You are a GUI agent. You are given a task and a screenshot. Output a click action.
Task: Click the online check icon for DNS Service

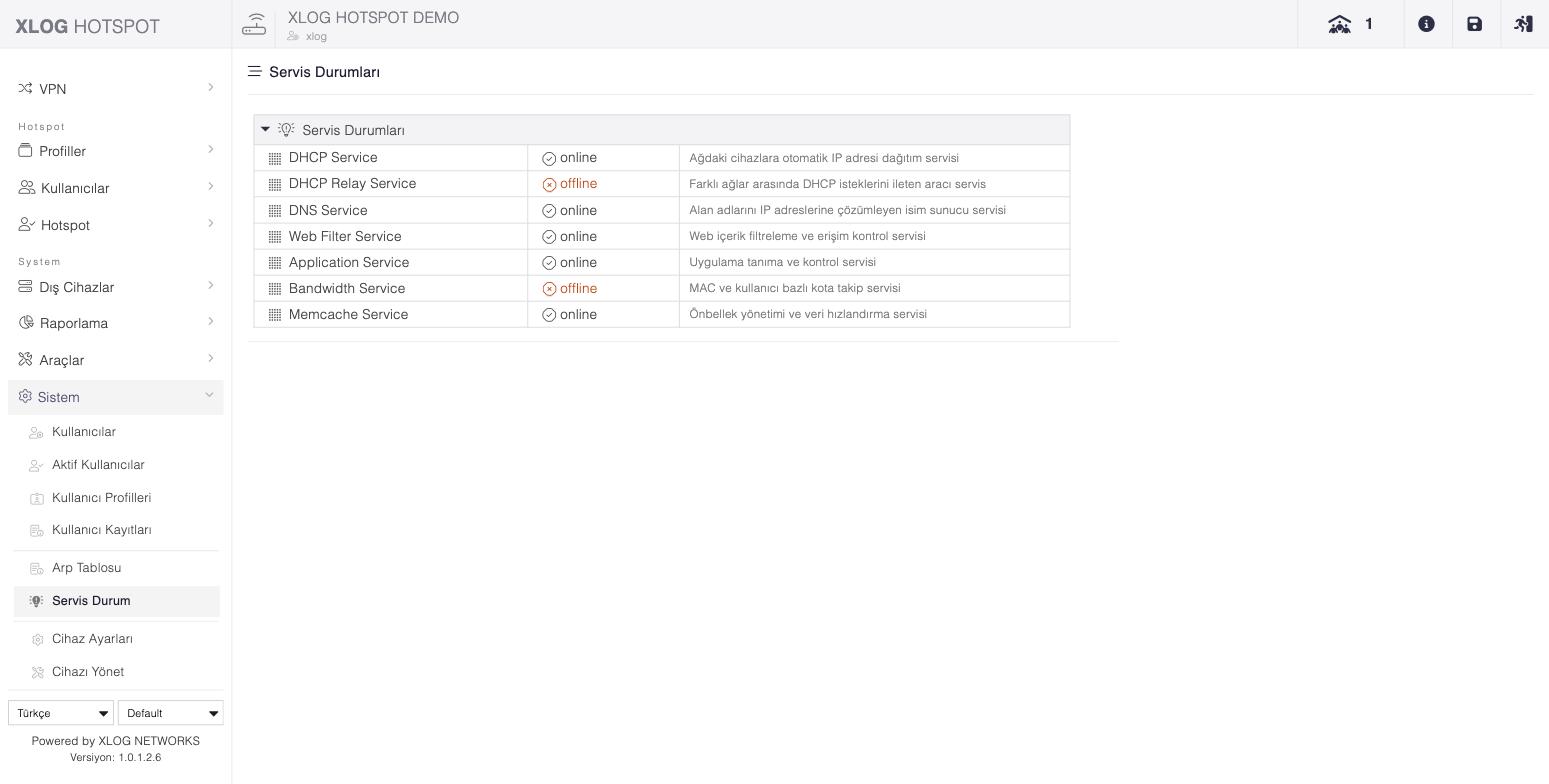pos(549,210)
